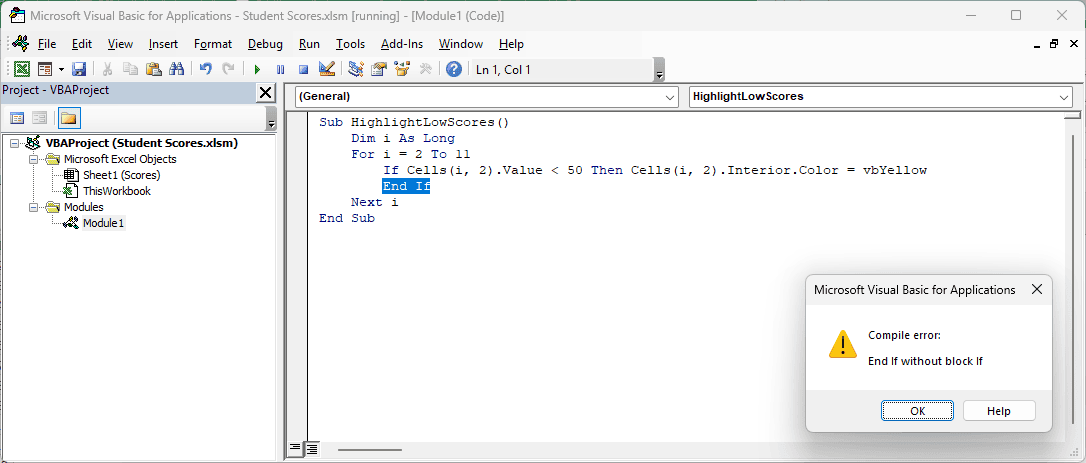Click Help in the compile error dialog

tap(999, 410)
